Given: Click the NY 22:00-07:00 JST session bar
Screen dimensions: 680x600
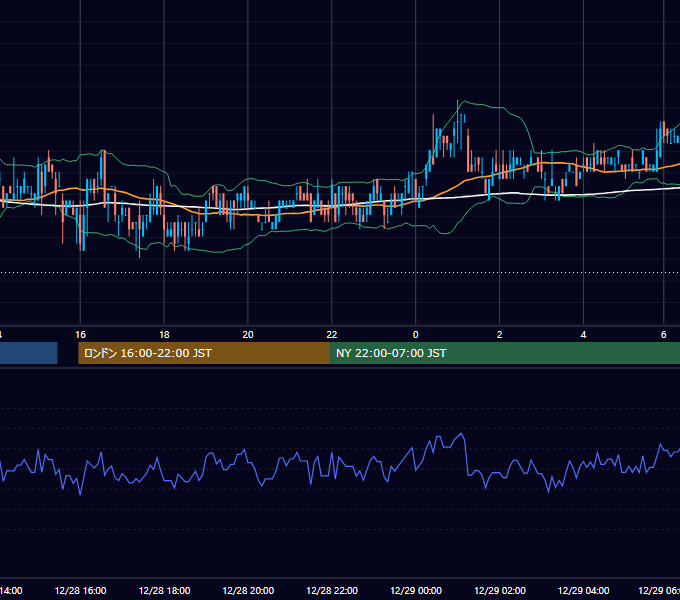Looking at the screenshot, I should [505, 353].
